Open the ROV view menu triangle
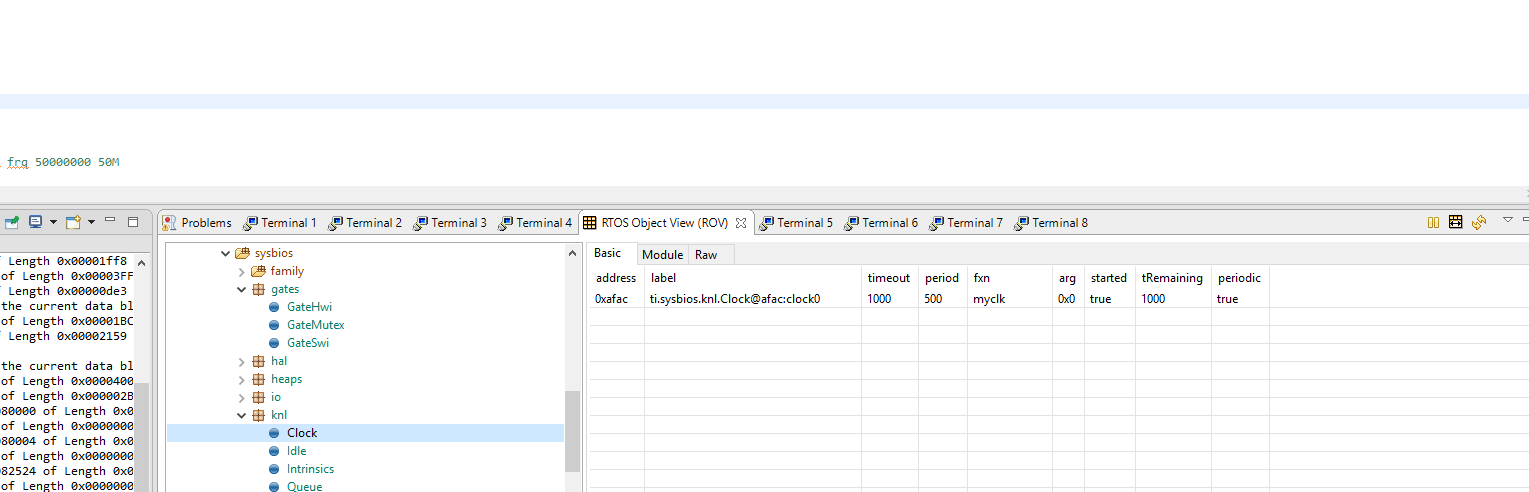This screenshot has height=492, width=1529. [1507, 220]
